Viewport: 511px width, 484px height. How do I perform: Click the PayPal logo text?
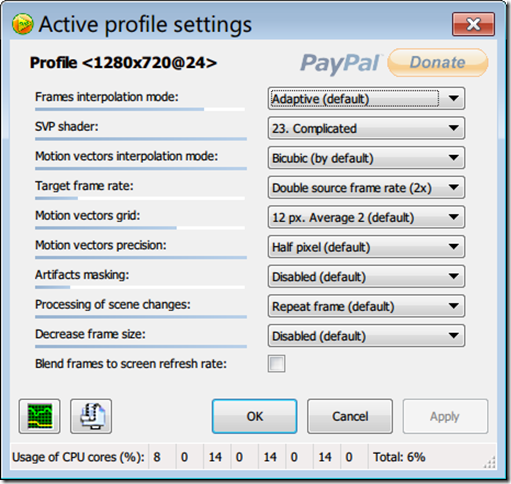click(340, 63)
